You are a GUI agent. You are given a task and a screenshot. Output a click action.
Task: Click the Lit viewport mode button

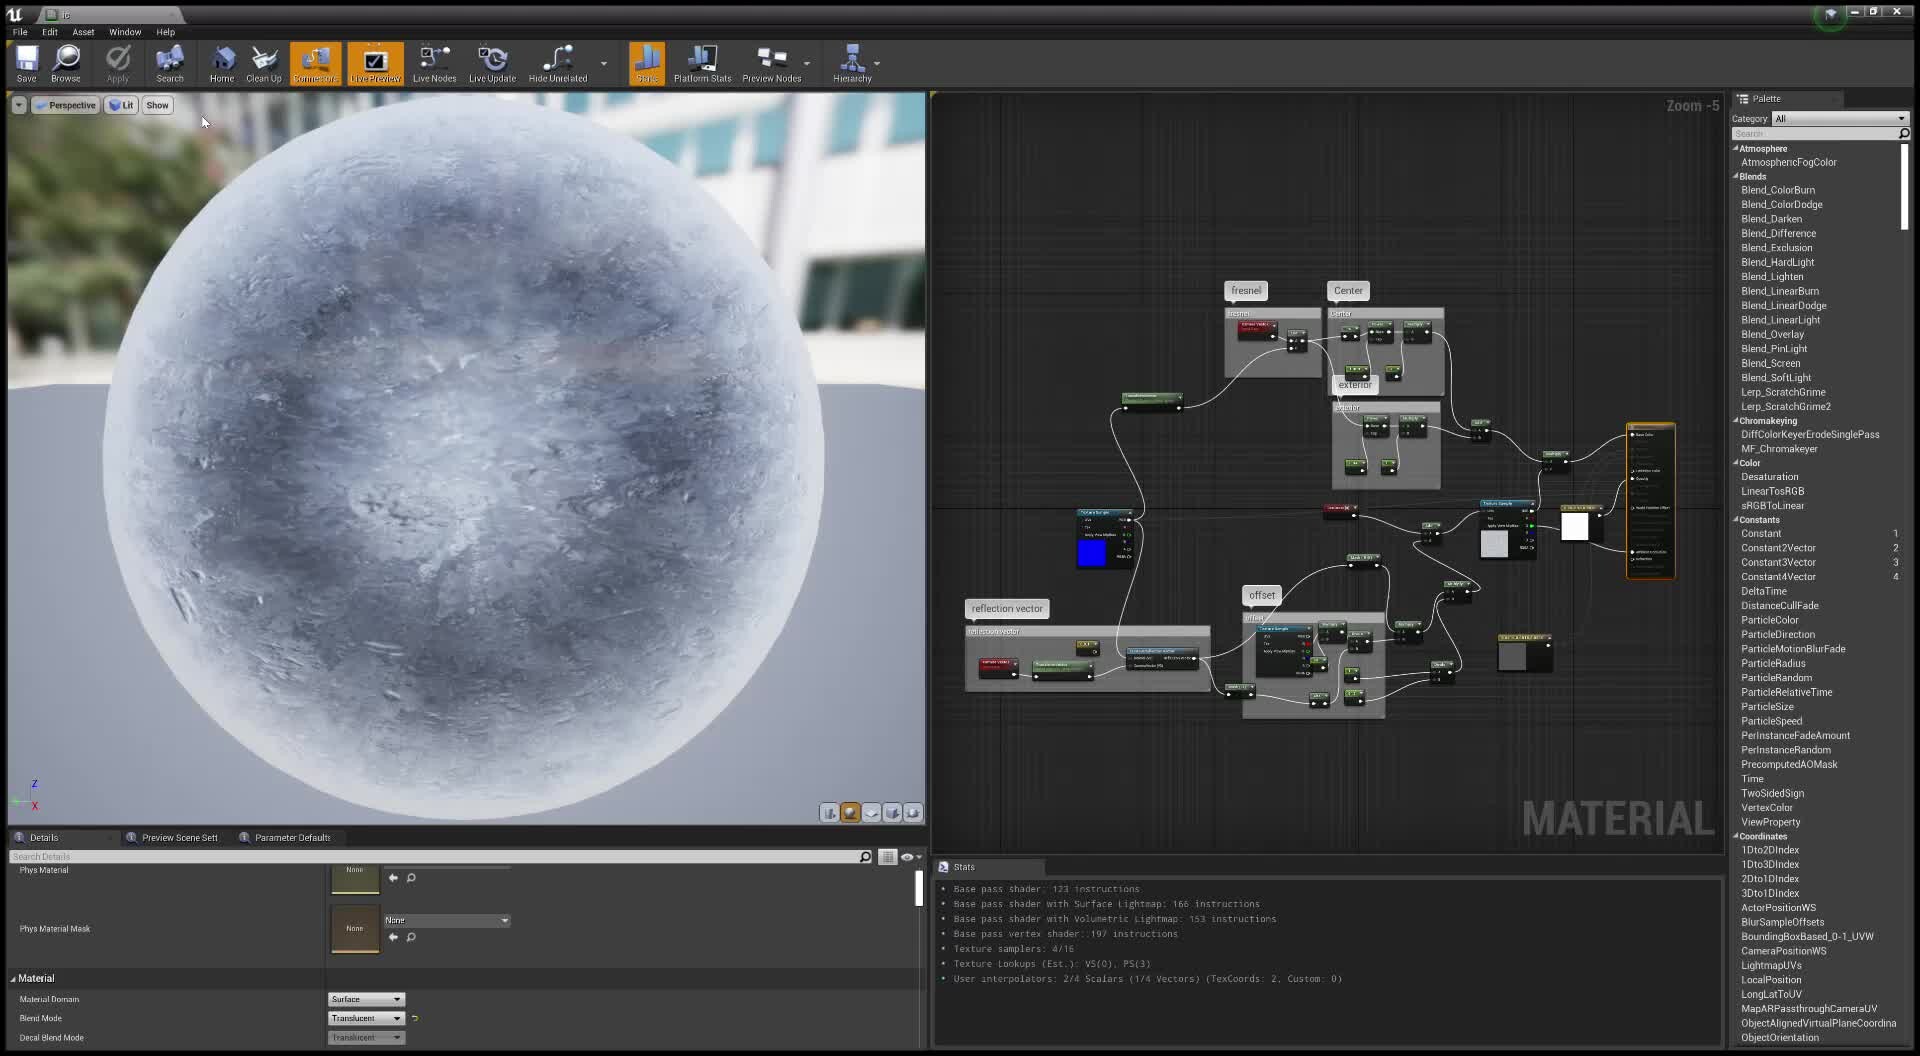pyautogui.click(x=121, y=105)
